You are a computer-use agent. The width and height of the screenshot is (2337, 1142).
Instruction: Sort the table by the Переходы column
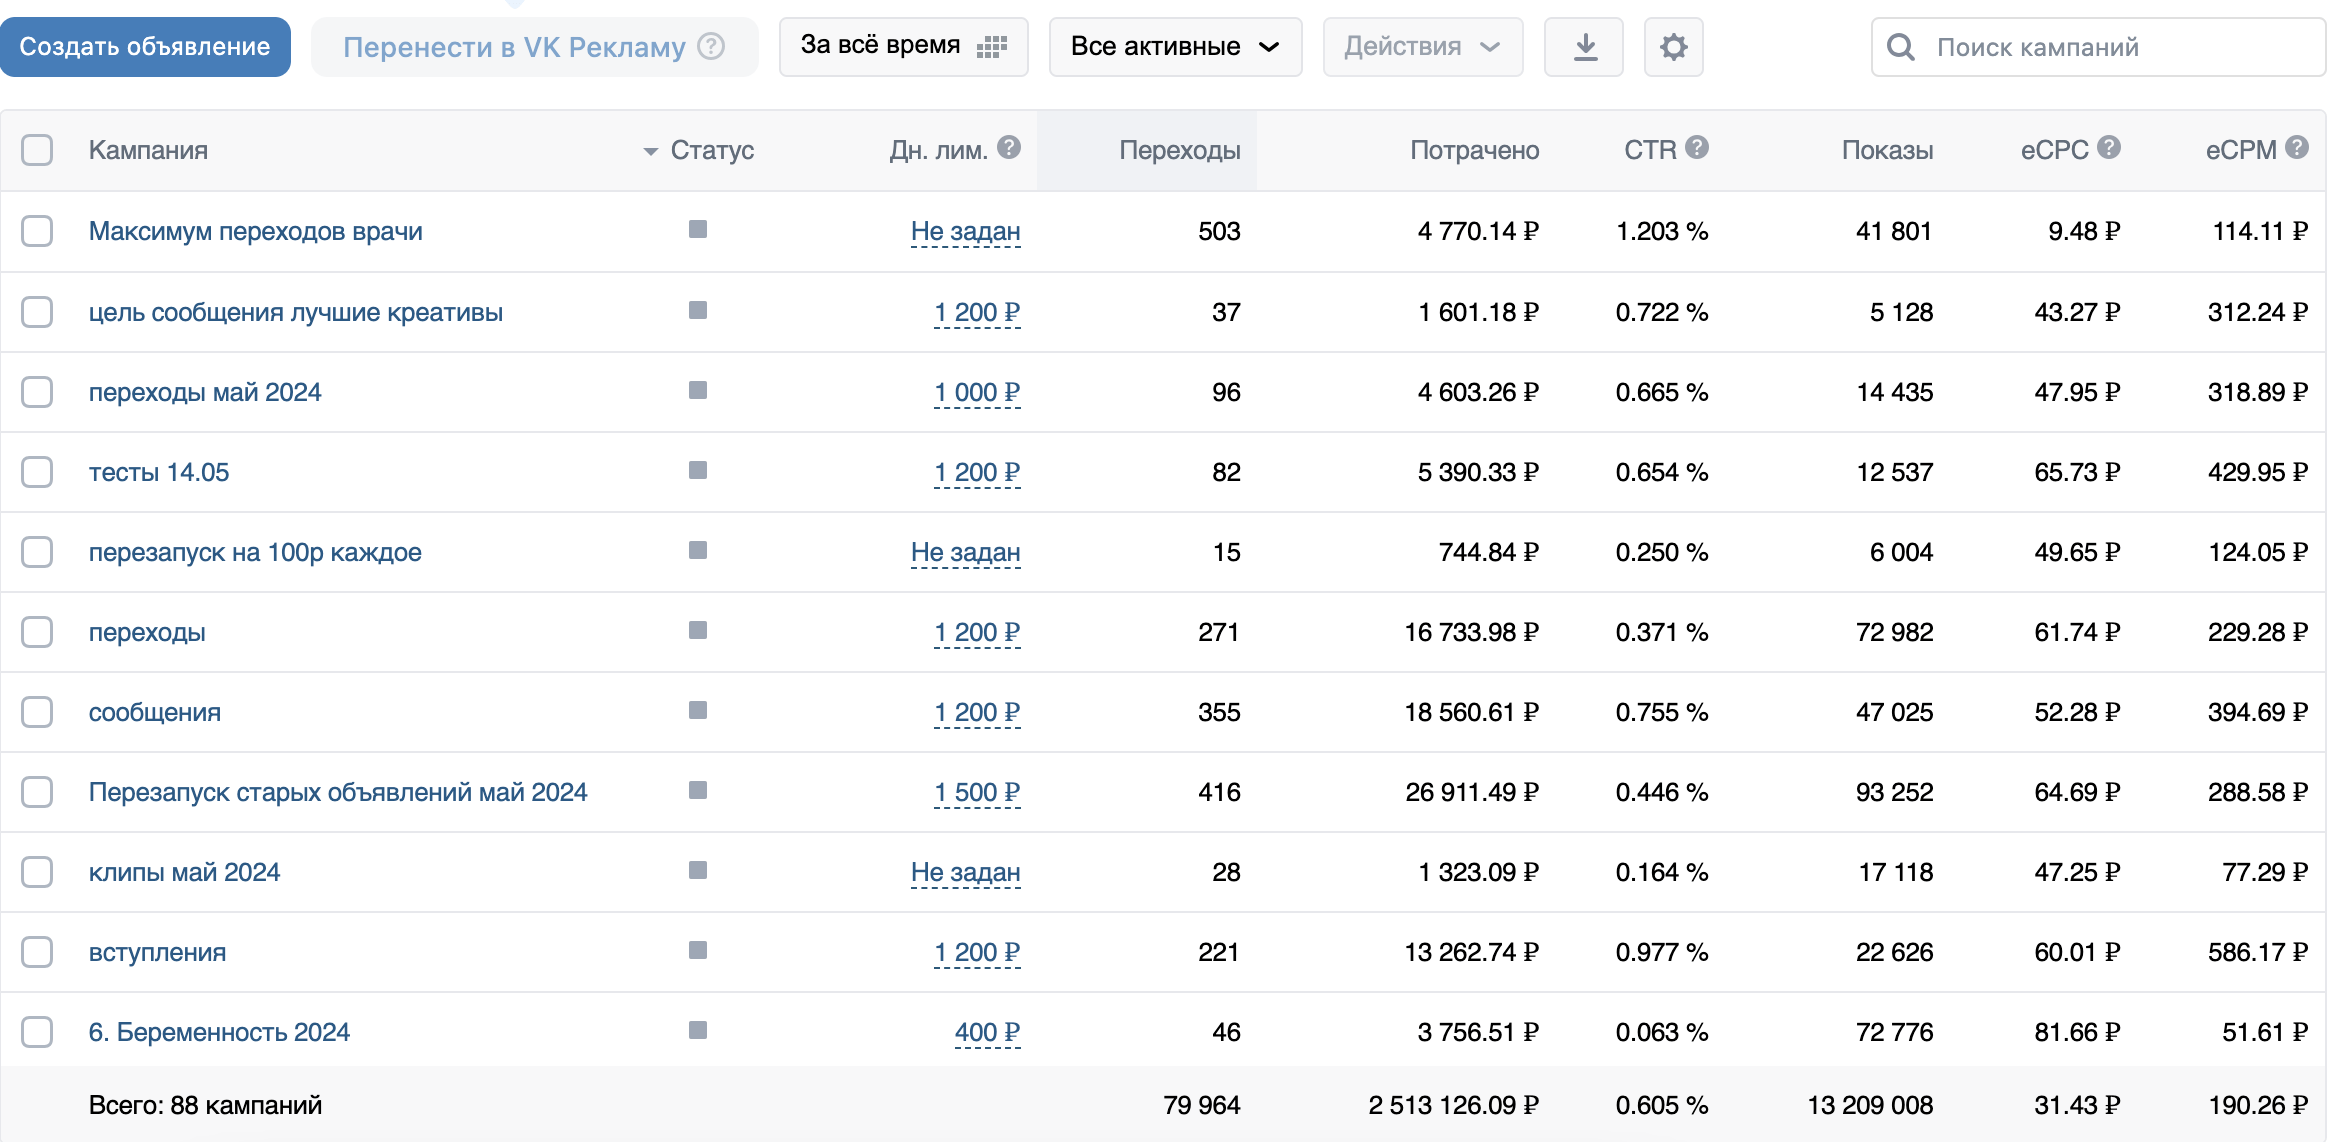pyautogui.click(x=1179, y=150)
